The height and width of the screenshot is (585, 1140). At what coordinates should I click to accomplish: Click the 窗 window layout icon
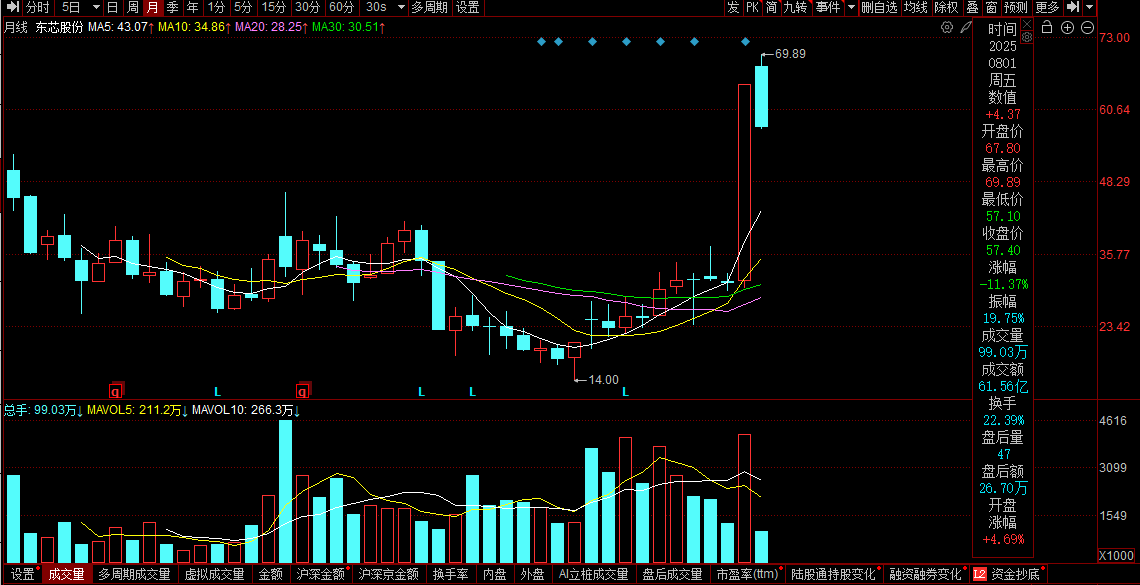tap(991, 8)
